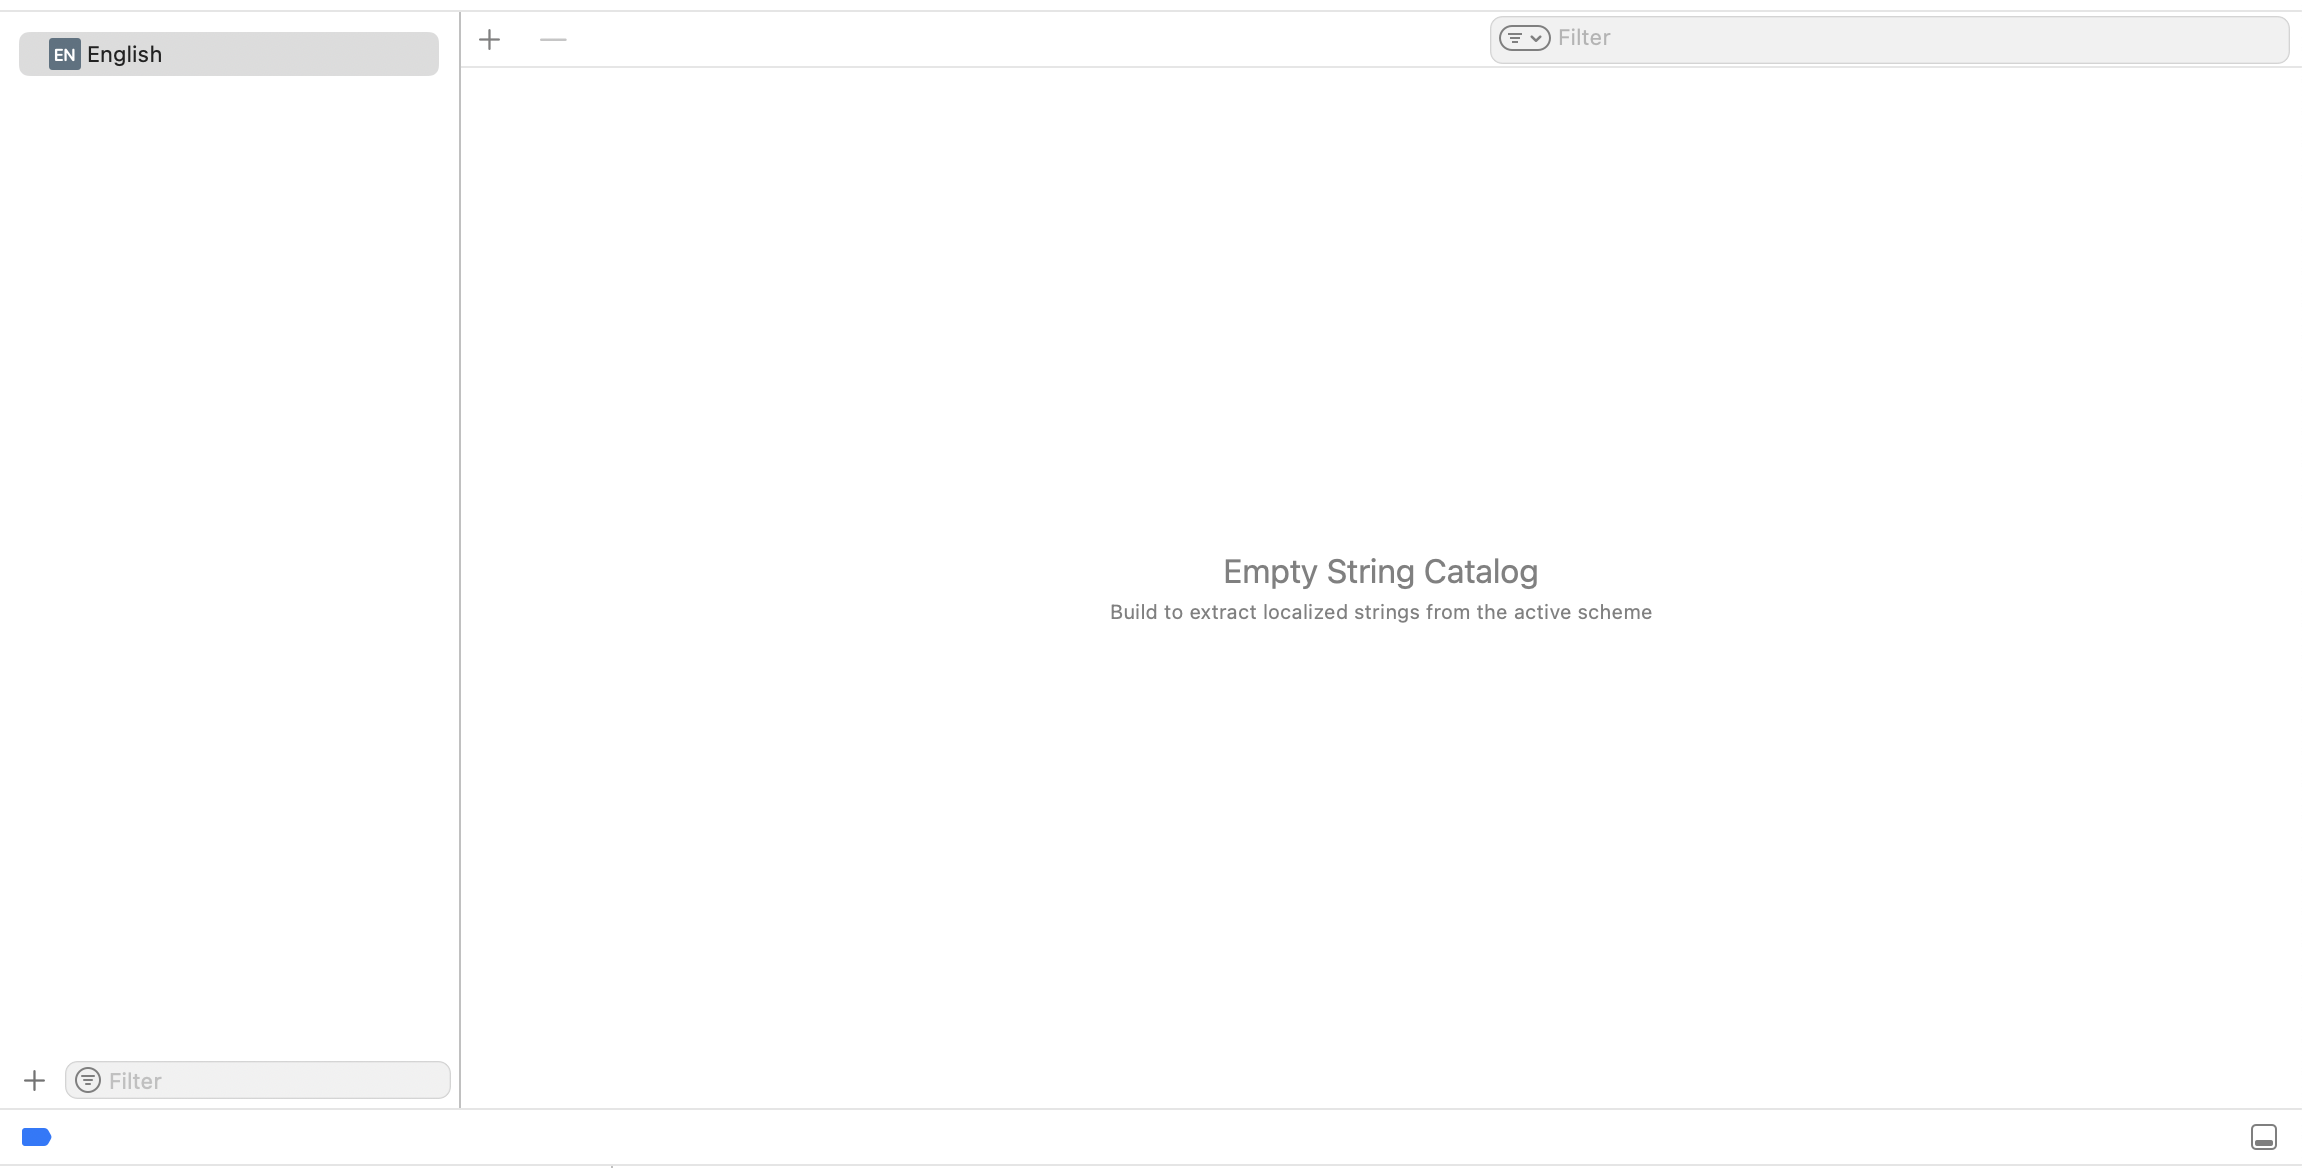Click the Build to extract localized strings text

coord(1380,612)
